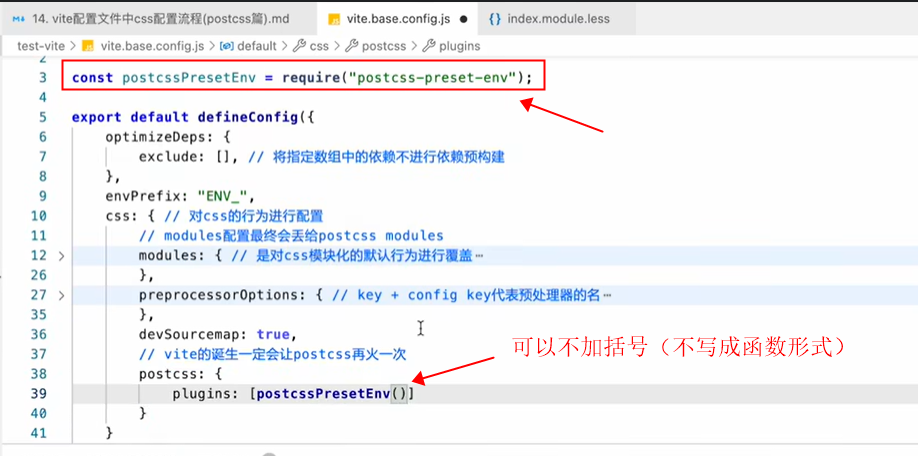Screen dimensions: 918x456
Task: Click the "postcss-preset-env" string in require
Action: click(x=433, y=77)
